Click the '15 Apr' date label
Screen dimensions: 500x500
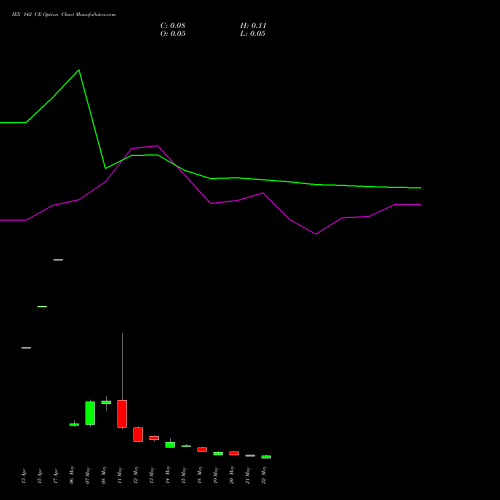point(40,476)
